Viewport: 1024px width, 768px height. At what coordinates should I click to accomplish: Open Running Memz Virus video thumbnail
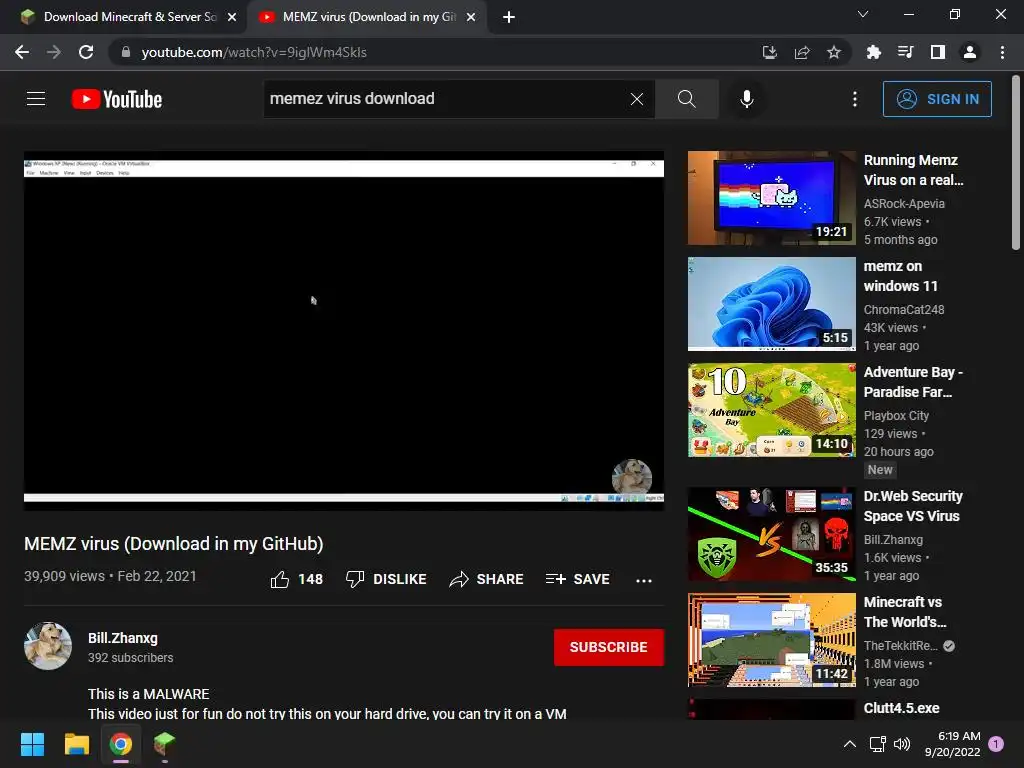tap(771, 198)
